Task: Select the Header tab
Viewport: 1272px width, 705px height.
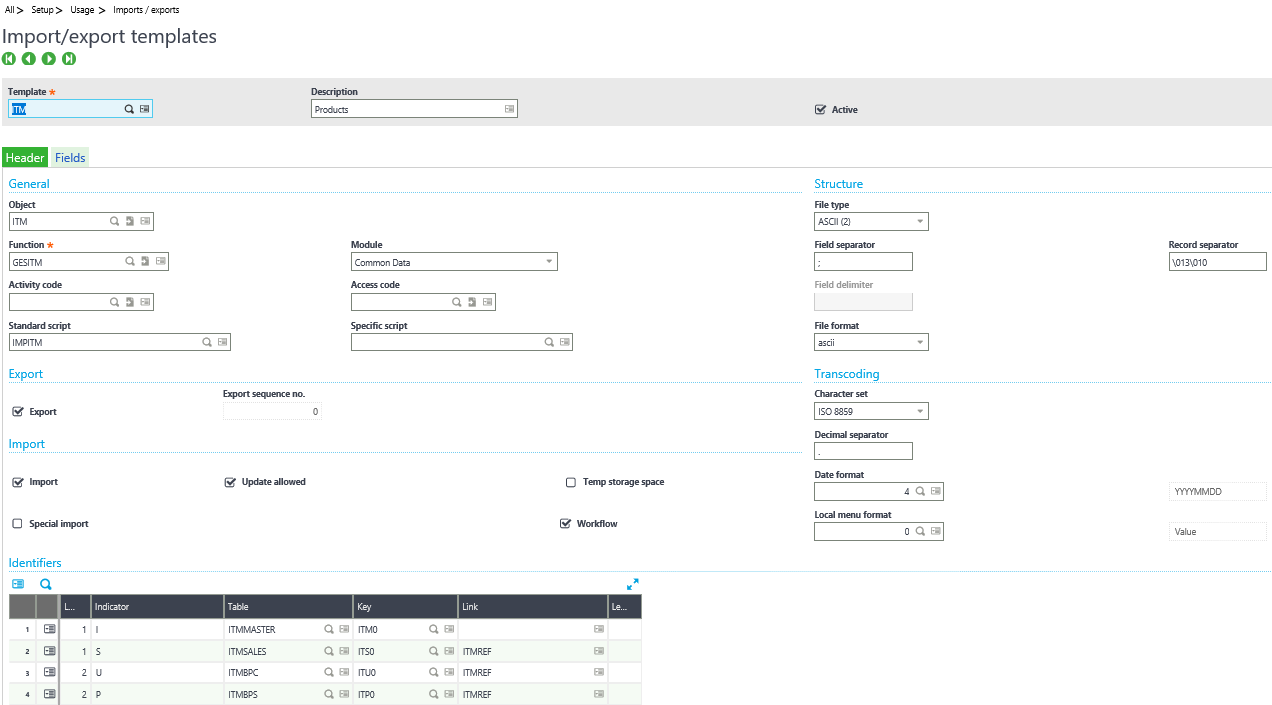Action: [25, 158]
